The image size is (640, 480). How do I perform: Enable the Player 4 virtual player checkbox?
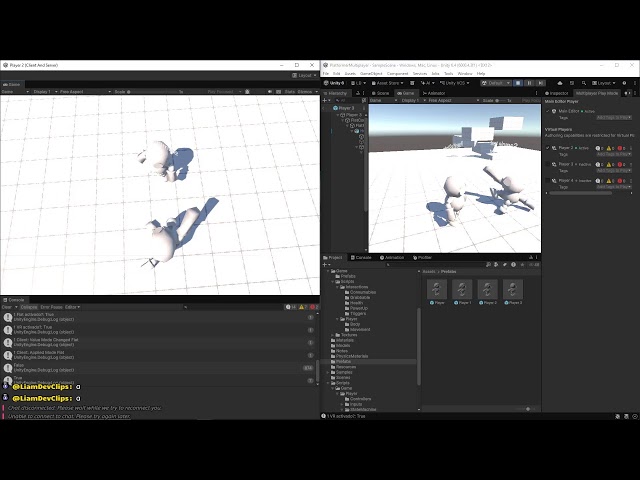tap(548, 180)
